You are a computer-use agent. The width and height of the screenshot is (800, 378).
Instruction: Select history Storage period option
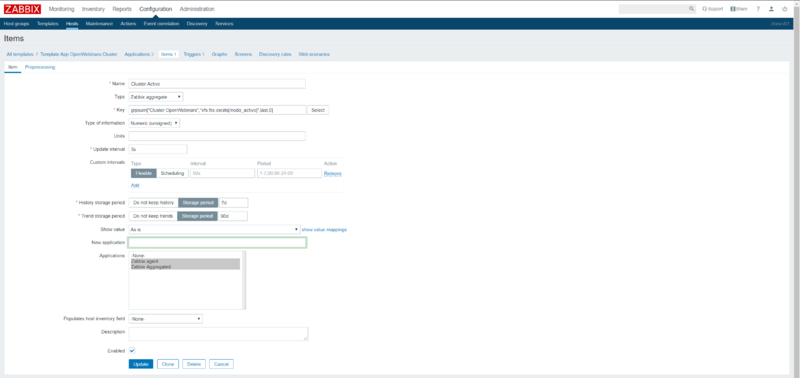coord(198,203)
